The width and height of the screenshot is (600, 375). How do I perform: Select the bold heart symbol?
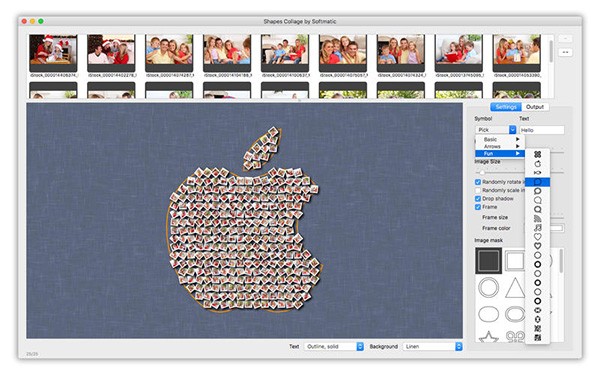click(538, 246)
